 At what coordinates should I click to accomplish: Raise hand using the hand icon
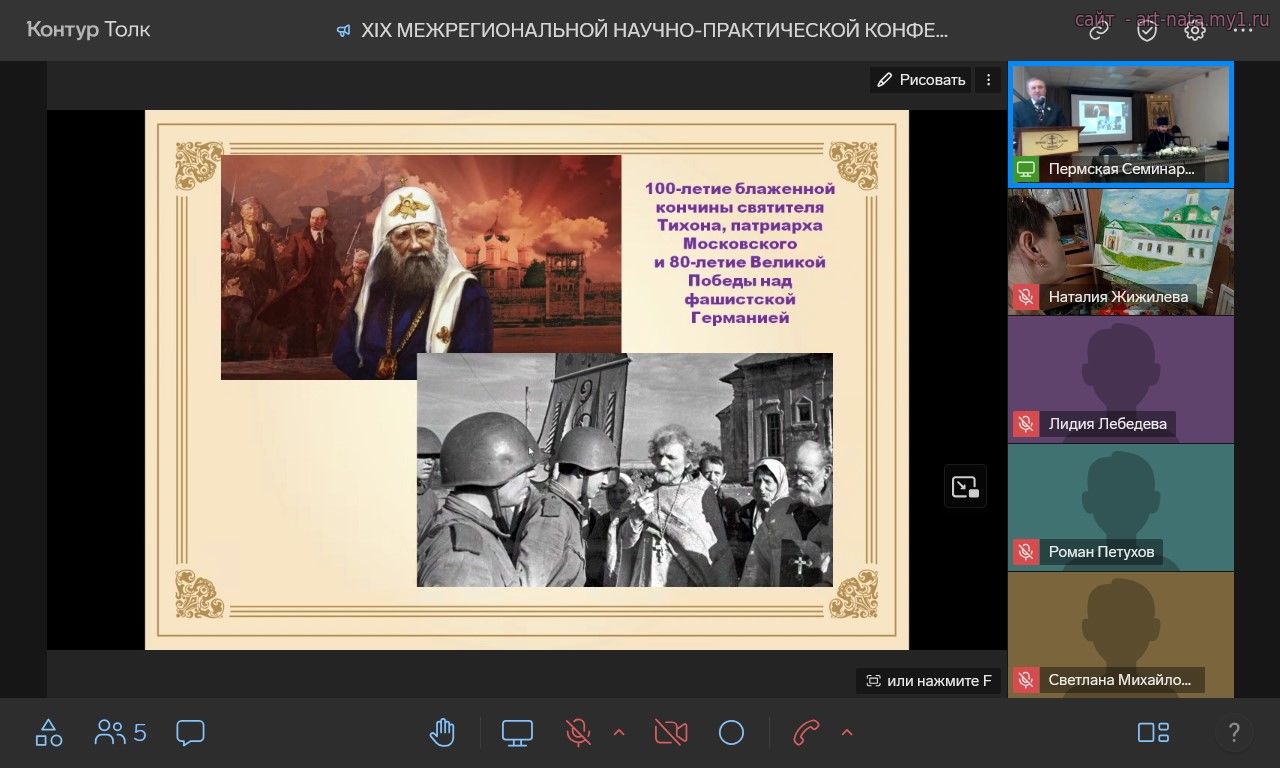tap(442, 733)
